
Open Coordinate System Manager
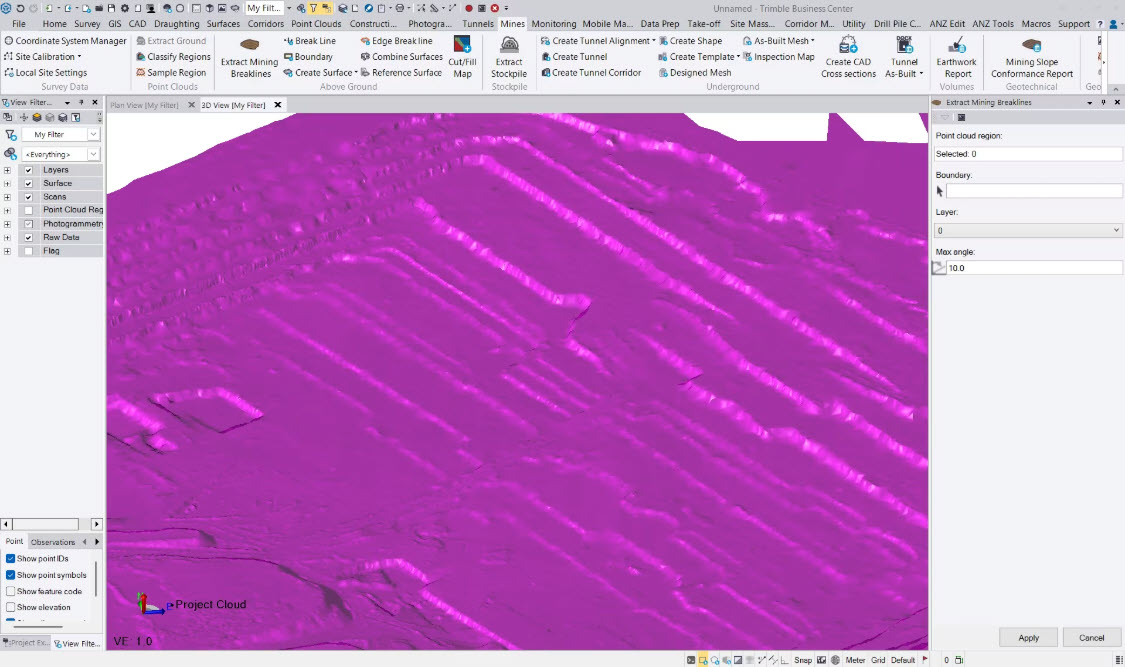[65, 41]
